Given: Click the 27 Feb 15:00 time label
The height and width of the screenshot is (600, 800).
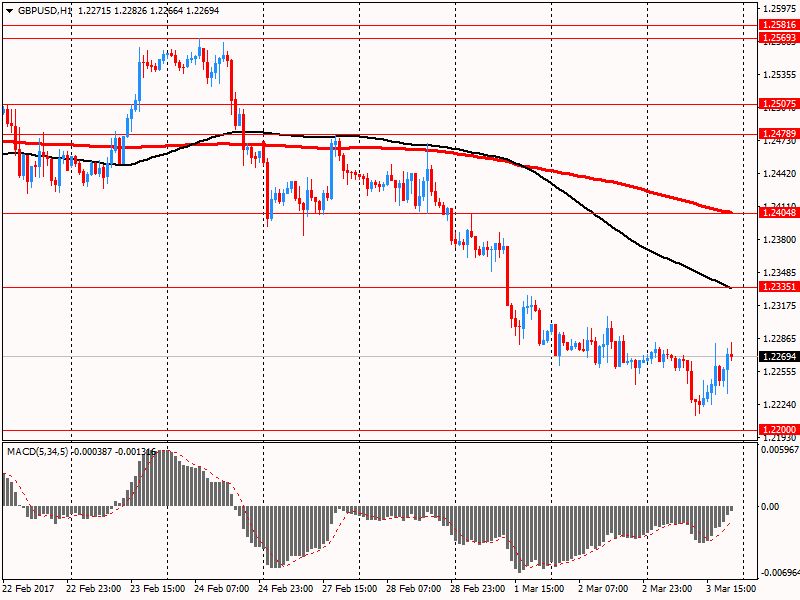Looking at the screenshot, I should 350,589.
